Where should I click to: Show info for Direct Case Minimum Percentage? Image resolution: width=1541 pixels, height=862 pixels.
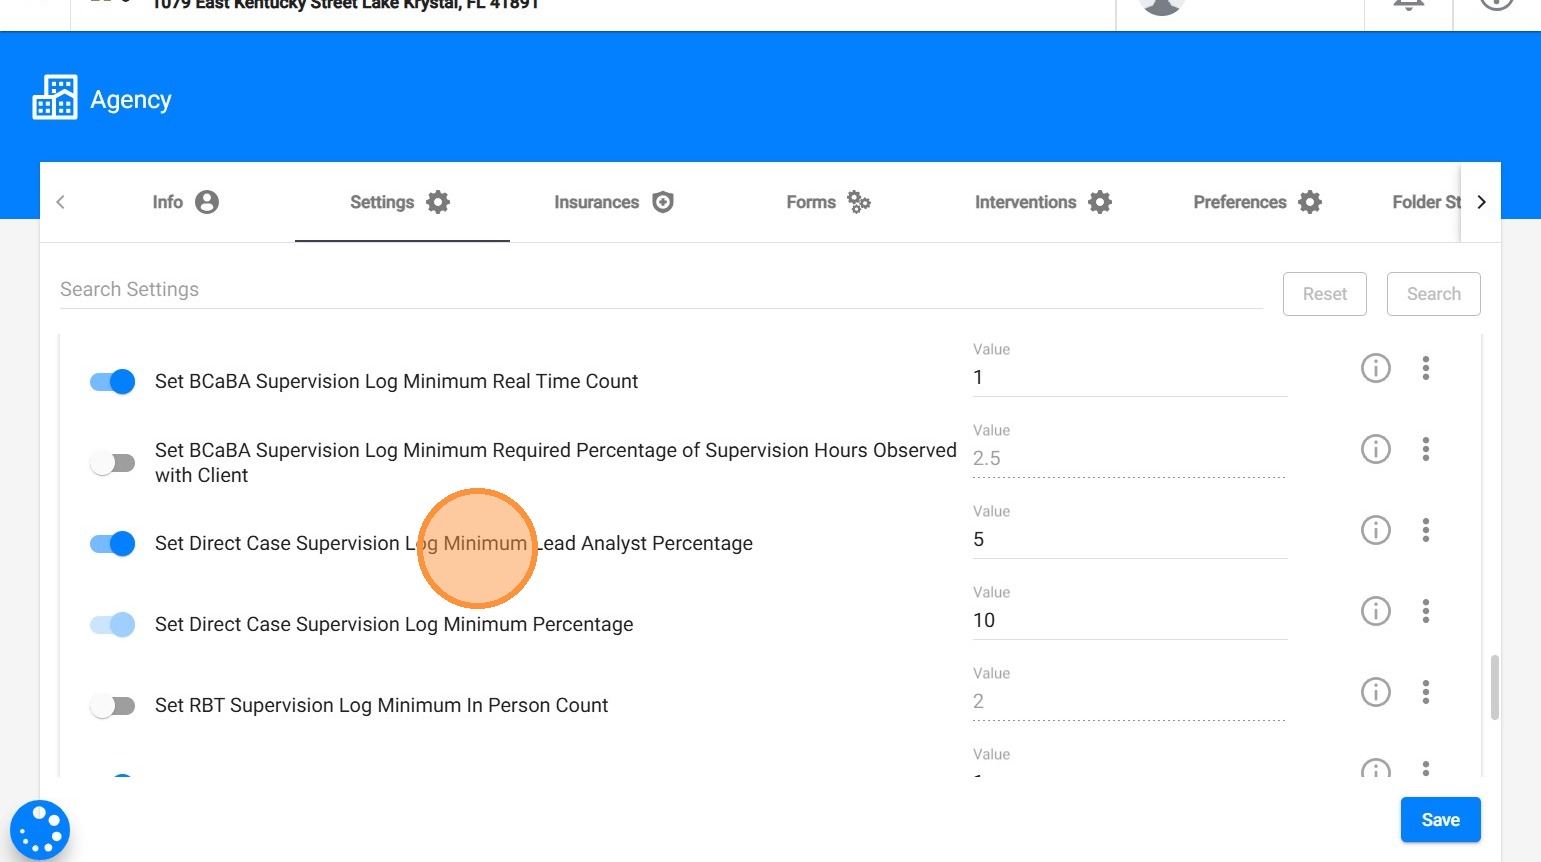pyautogui.click(x=1375, y=611)
